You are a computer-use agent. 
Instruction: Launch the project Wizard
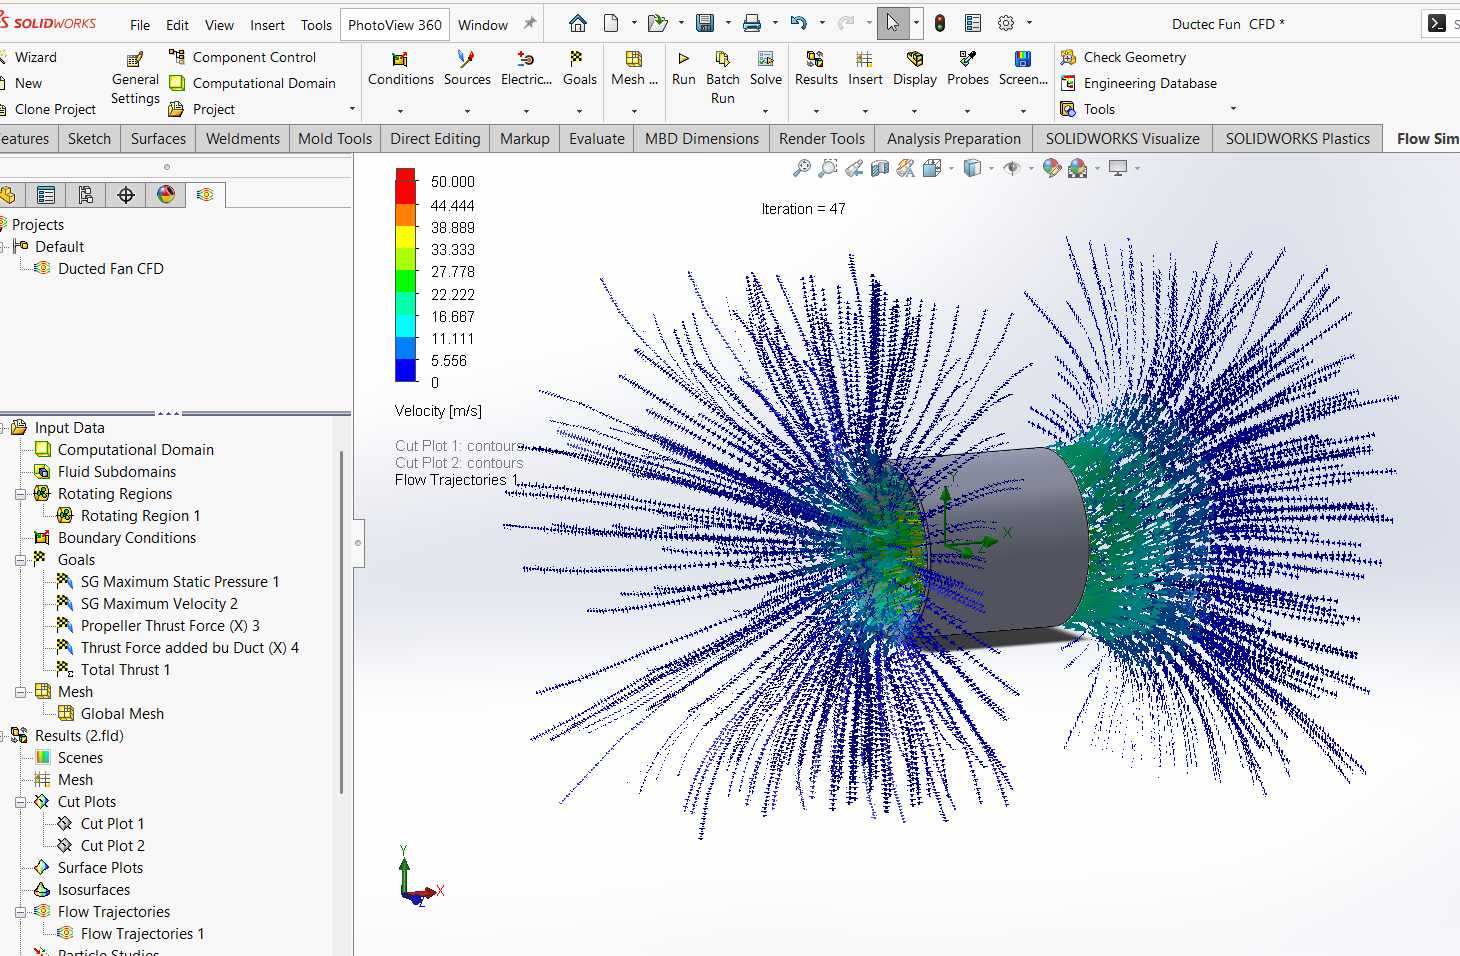coord(36,57)
